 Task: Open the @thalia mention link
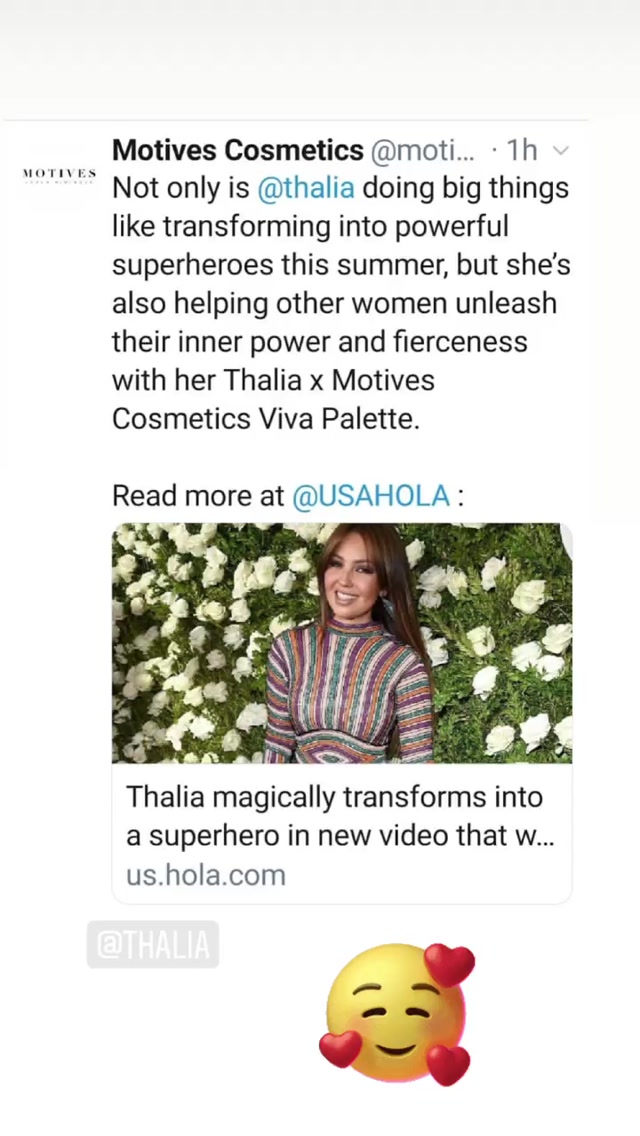tap(306, 188)
